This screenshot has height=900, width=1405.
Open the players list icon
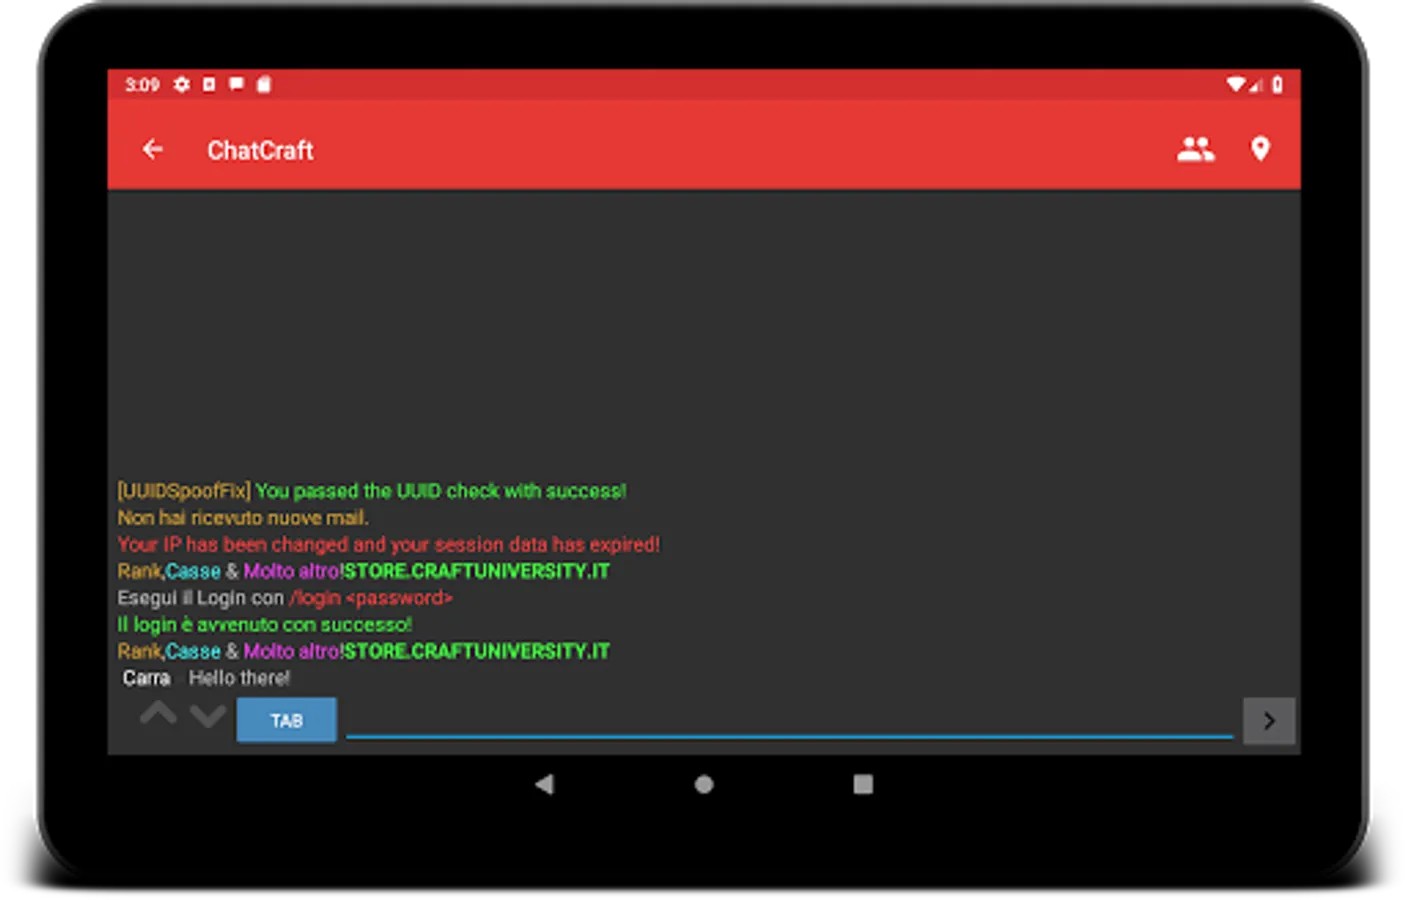1196,150
